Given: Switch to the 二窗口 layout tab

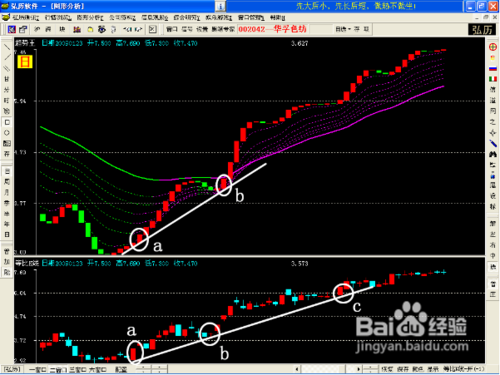Looking at the screenshot, I should pyautogui.click(x=58, y=369).
